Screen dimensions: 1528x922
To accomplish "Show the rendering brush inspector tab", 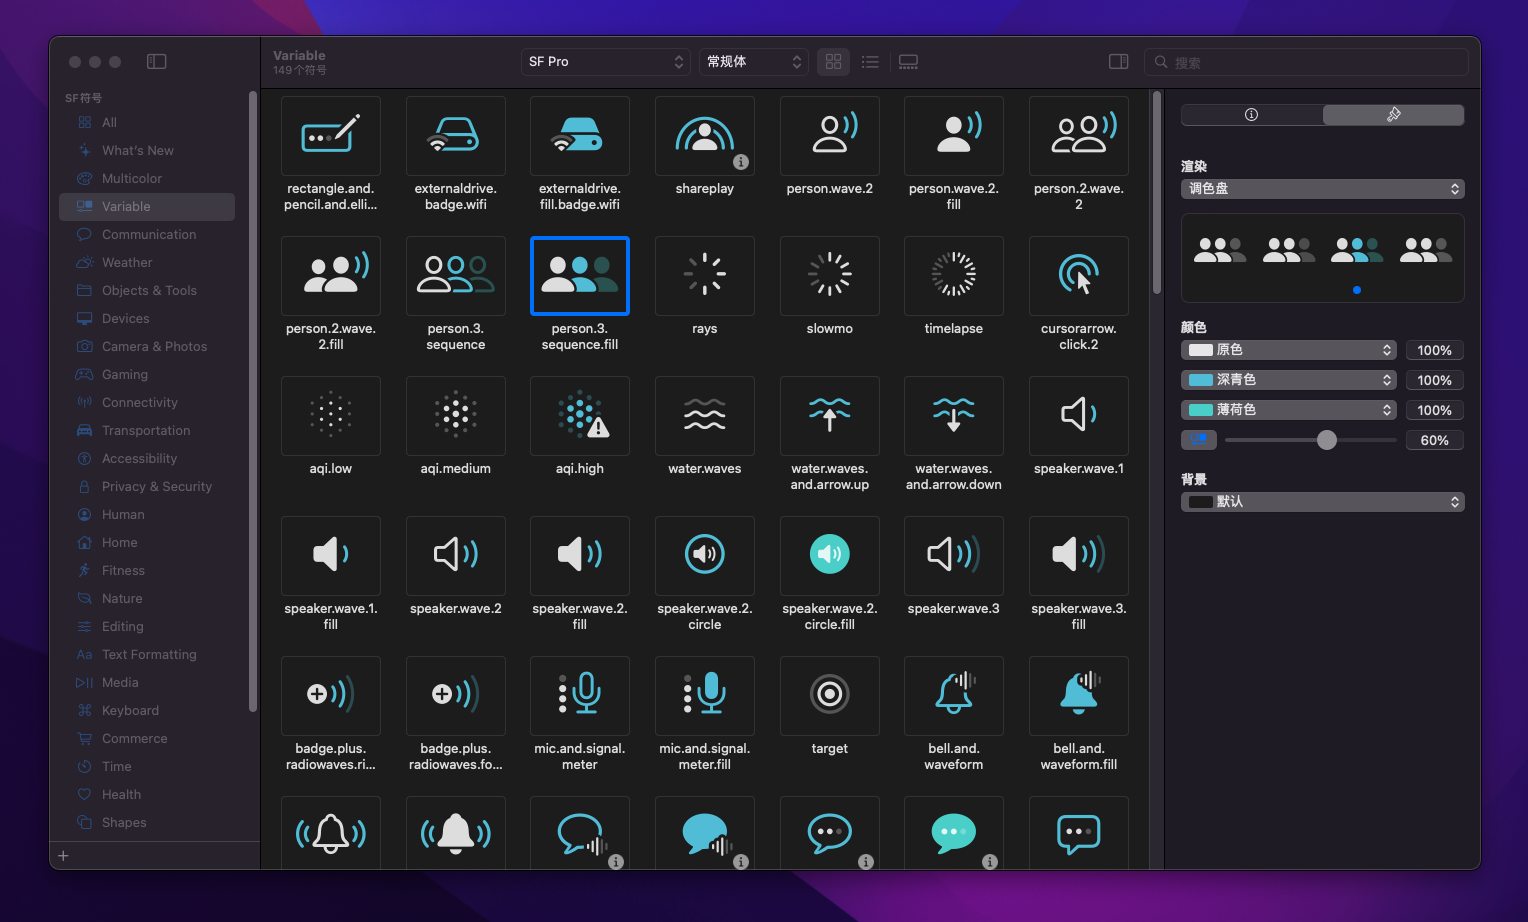I will [x=1393, y=115].
